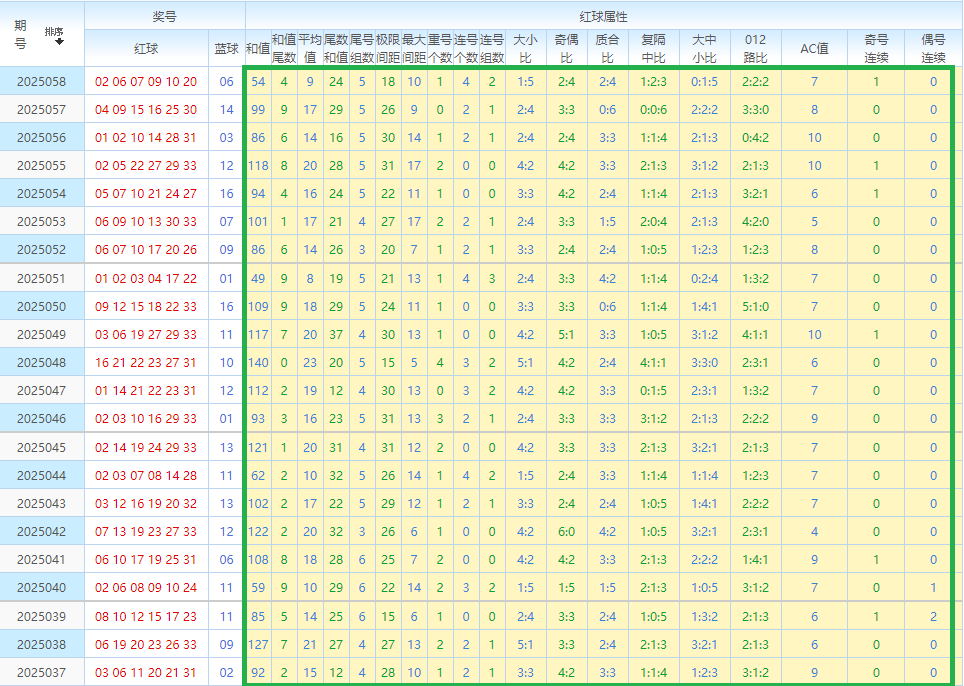The width and height of the screenshot is (964, 686).
Task: Click blue ball 16 in row 2025054
Action: [226, 194]
